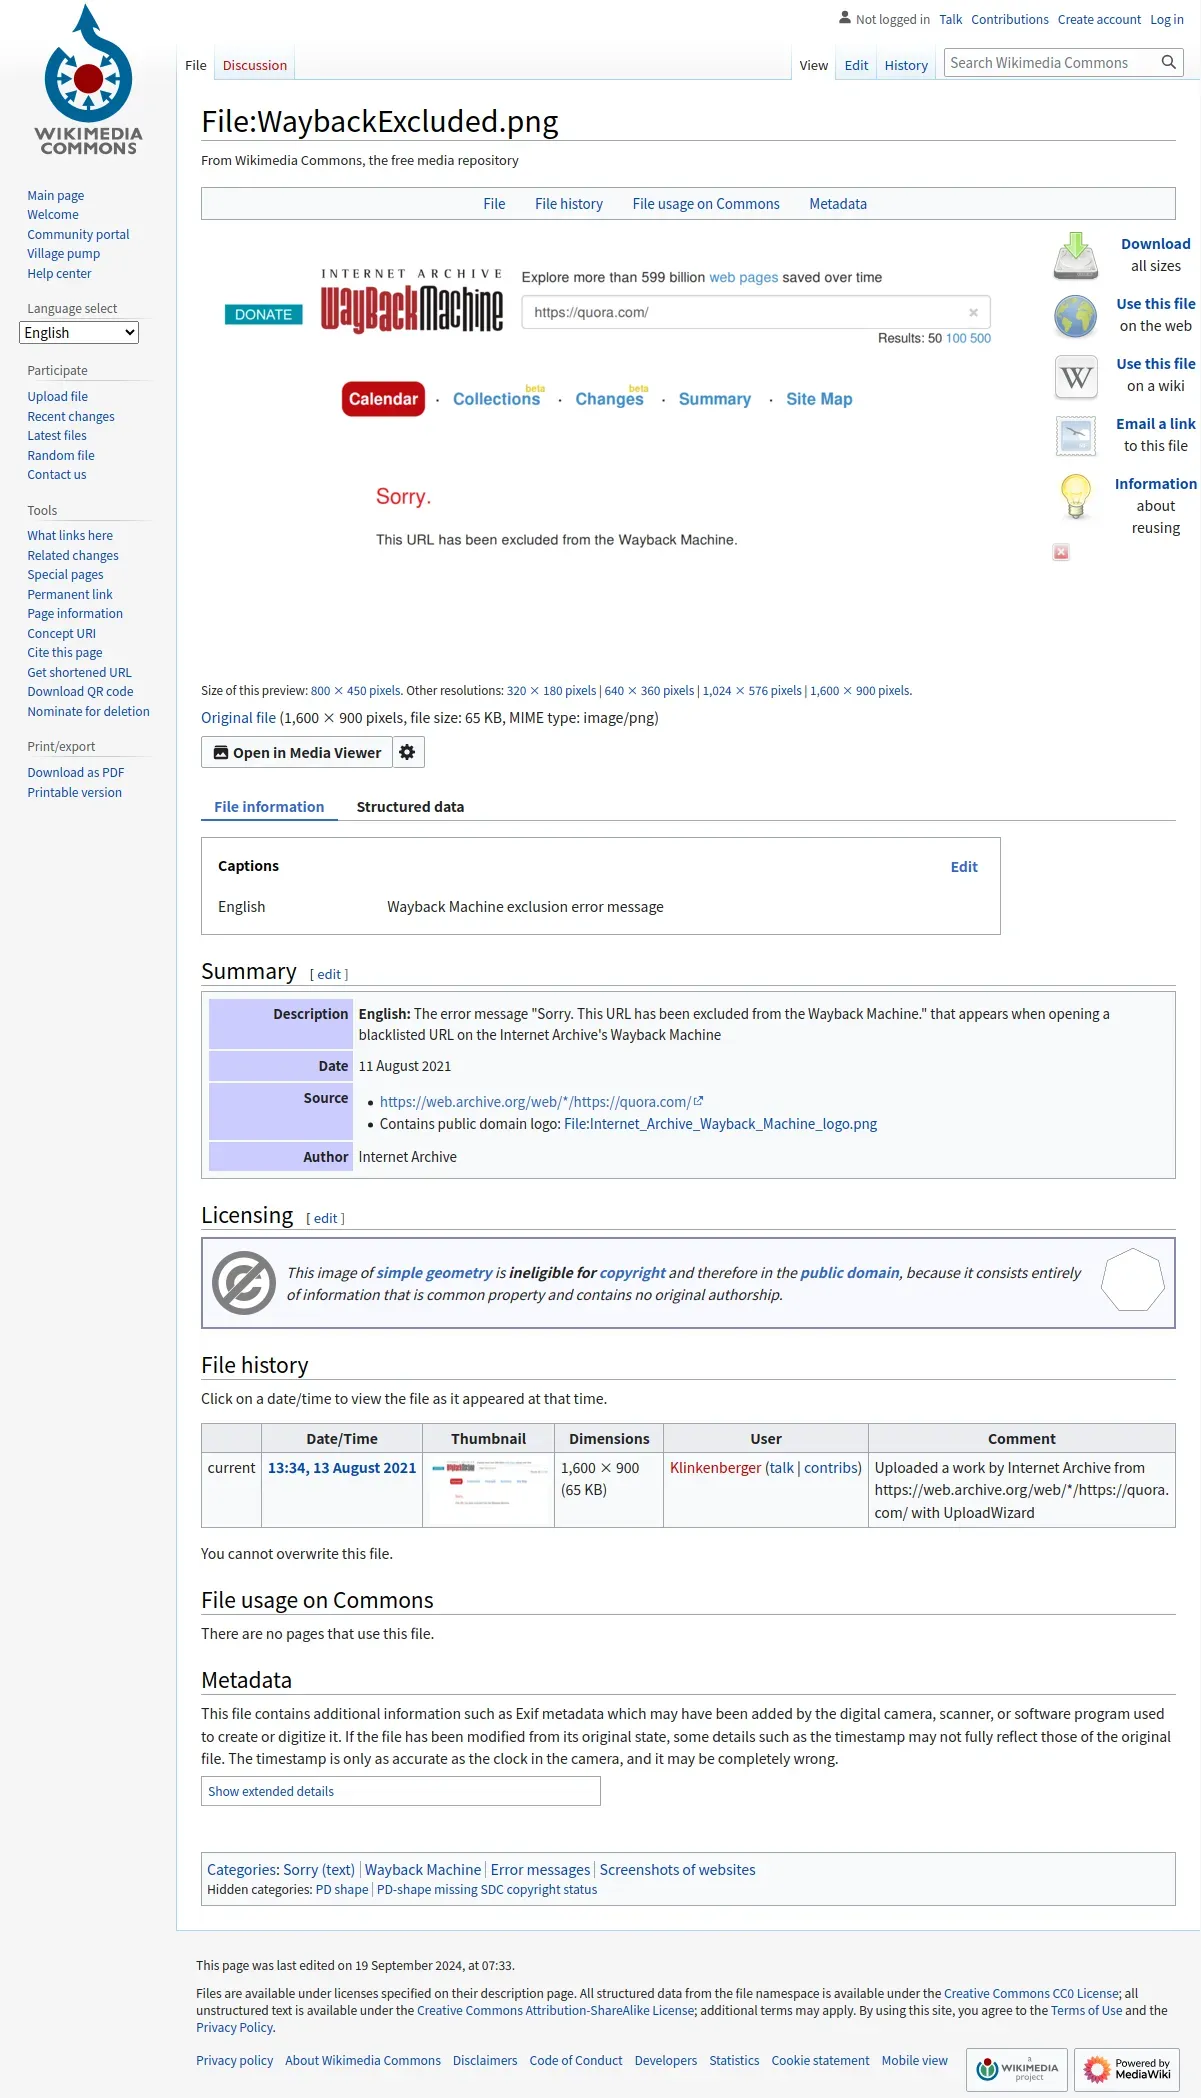Click the simple geometry link
Image resolution: width=1201 pixels, height=2098 pixels.
(x=434, y=1273)
